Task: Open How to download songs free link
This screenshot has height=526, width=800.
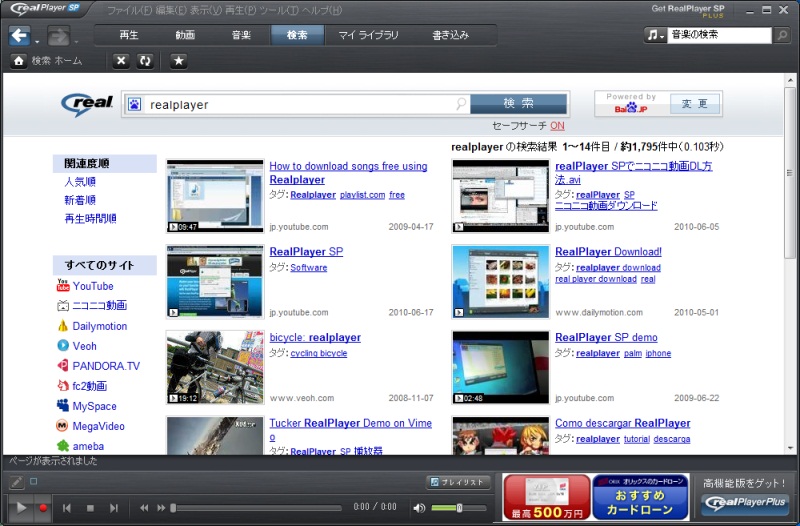Action: click(x=348, y=172)
